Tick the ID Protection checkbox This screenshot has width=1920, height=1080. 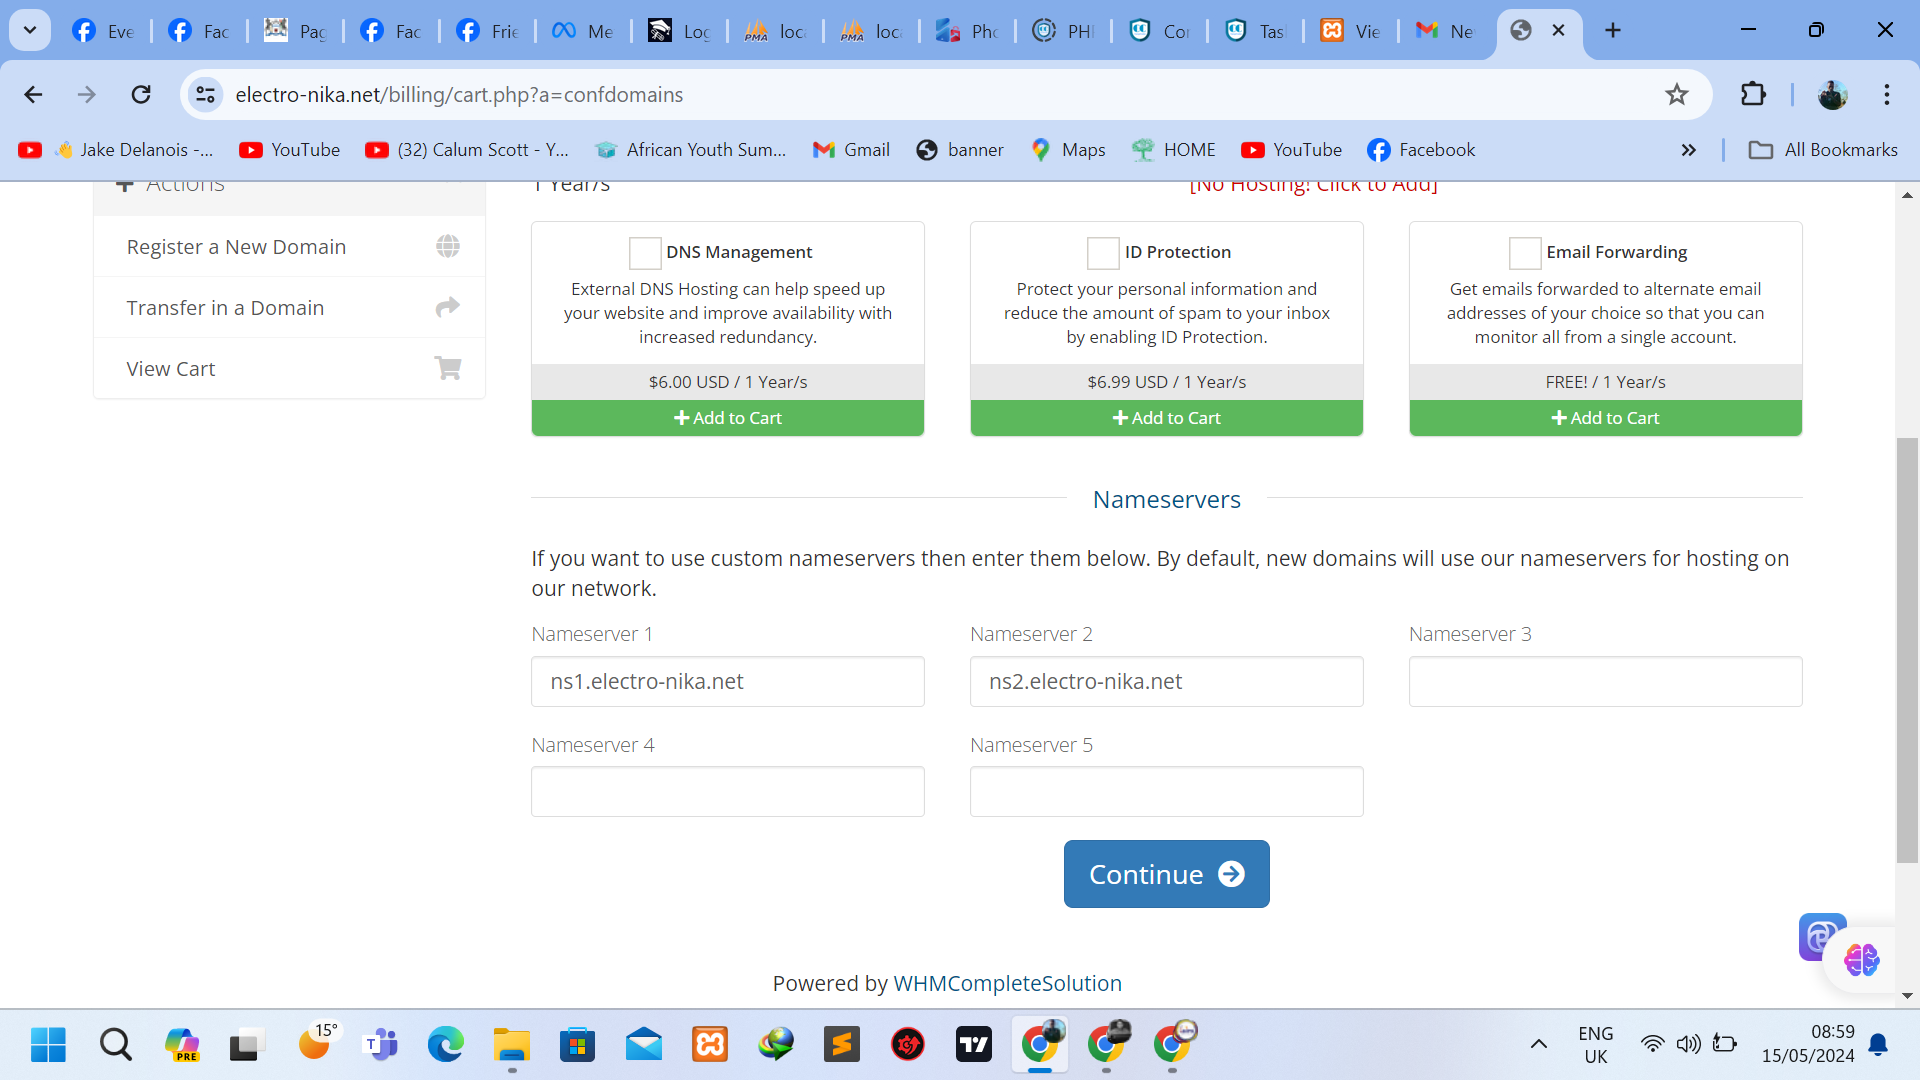point(1103,253)
